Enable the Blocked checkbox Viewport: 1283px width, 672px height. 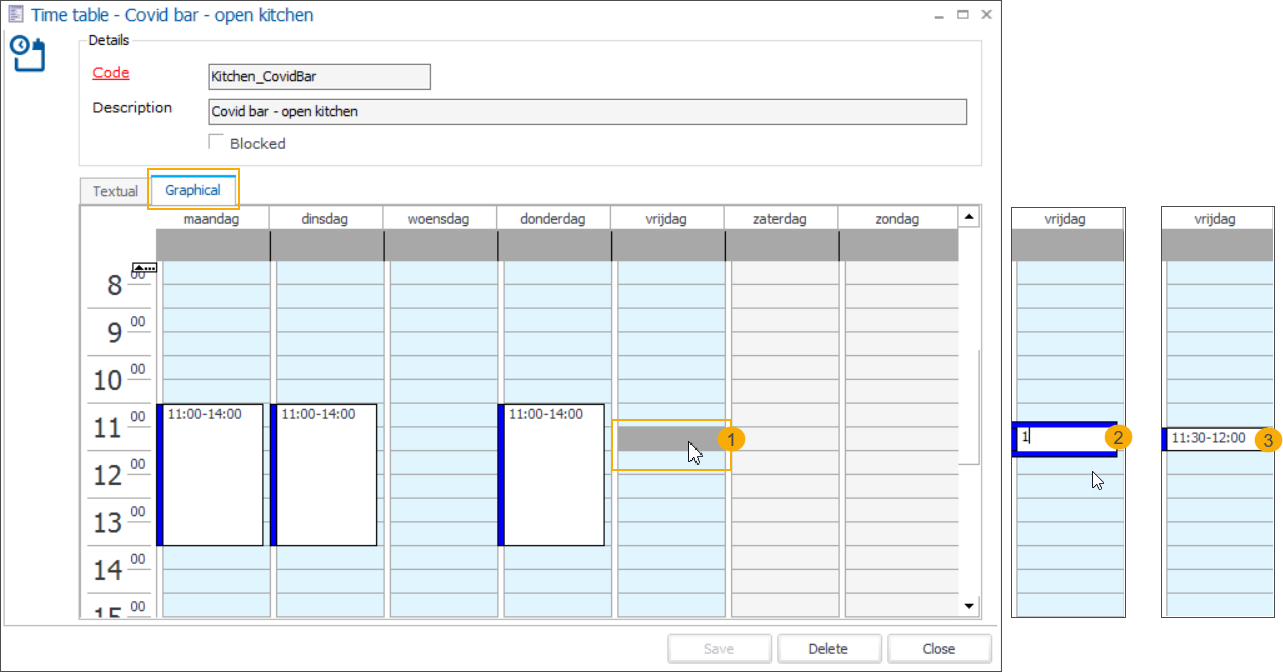tap(216, 142)
